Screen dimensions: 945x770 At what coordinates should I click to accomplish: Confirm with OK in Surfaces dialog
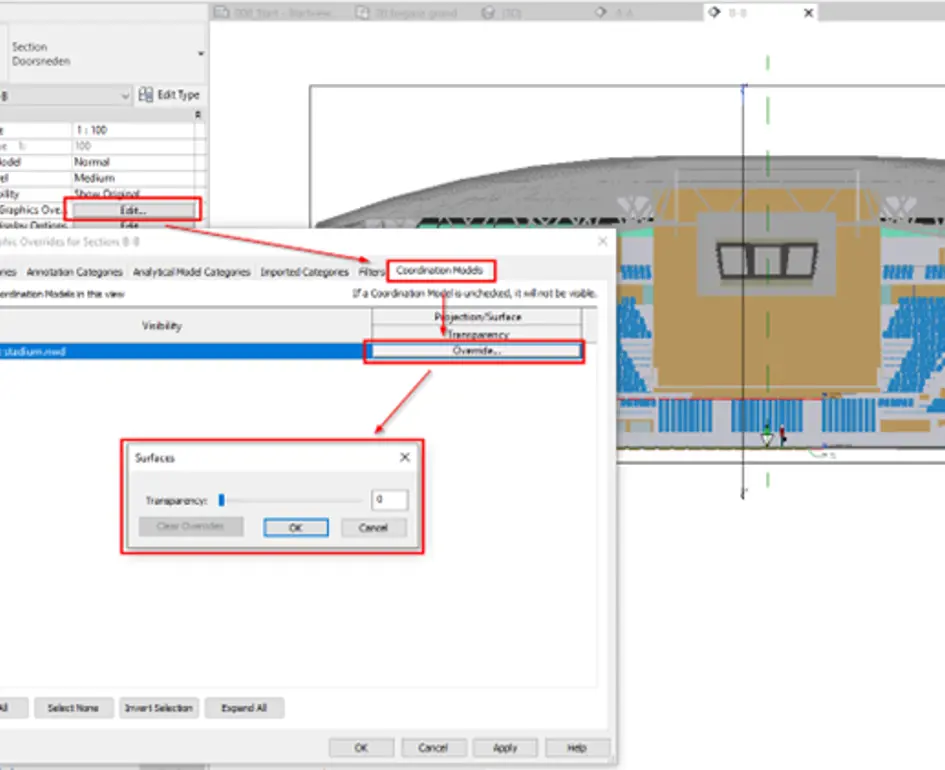coord(296,528)
